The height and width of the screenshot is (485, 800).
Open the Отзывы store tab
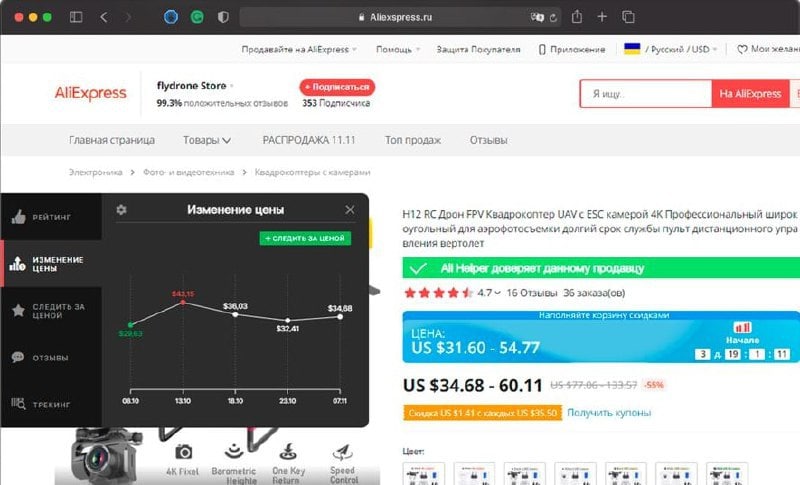[x=488, y=140]
